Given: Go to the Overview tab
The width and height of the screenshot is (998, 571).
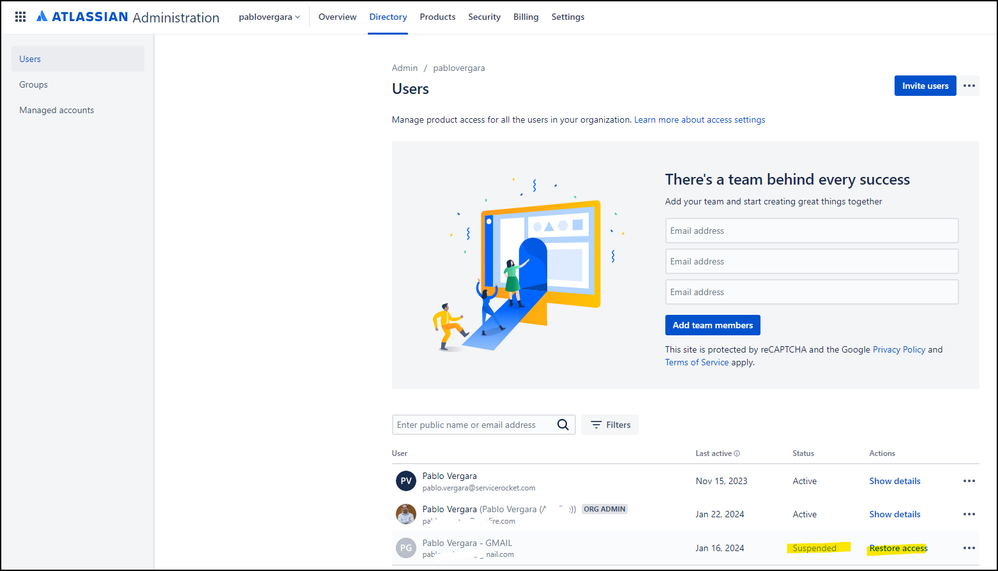Looking at the screenshot, I should click(x=337, y=17).
